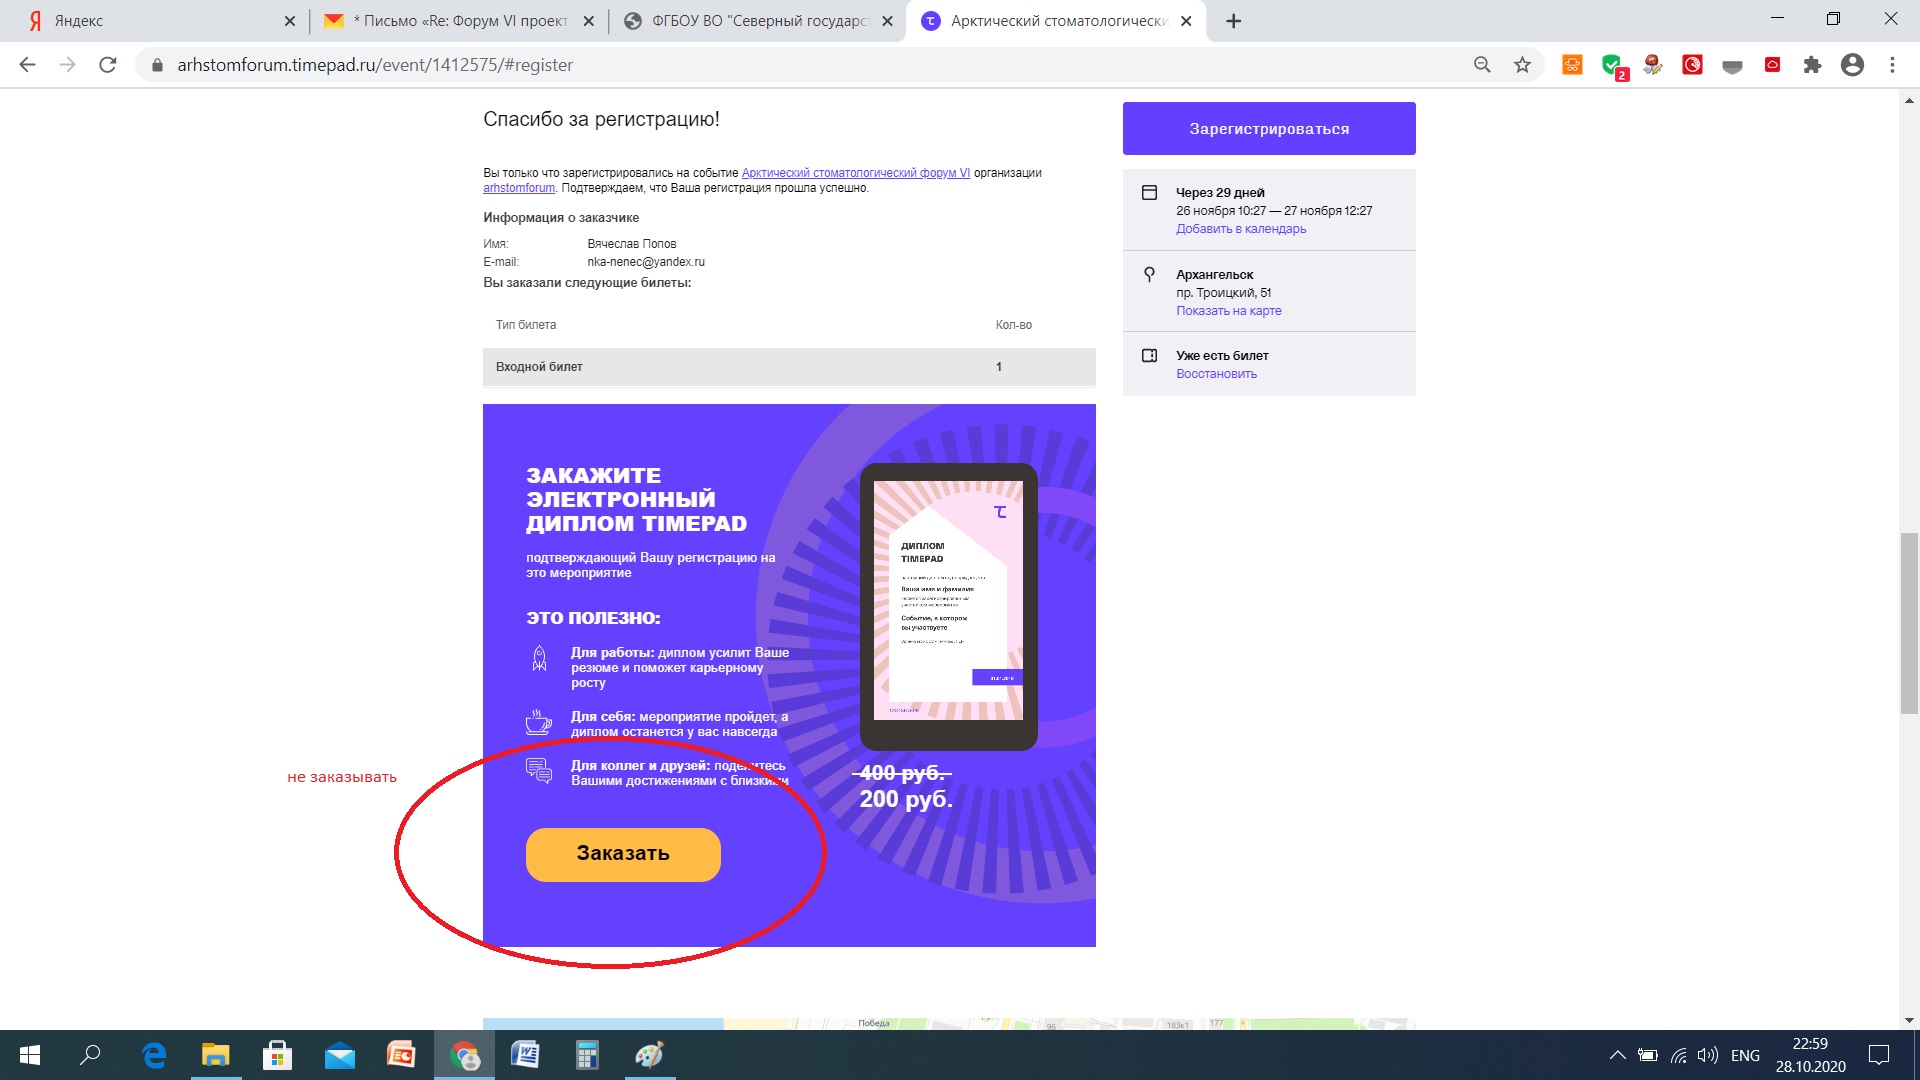Click the Восстановить ticket link
This screenshot has height=1080, width=1920.
1216,374
